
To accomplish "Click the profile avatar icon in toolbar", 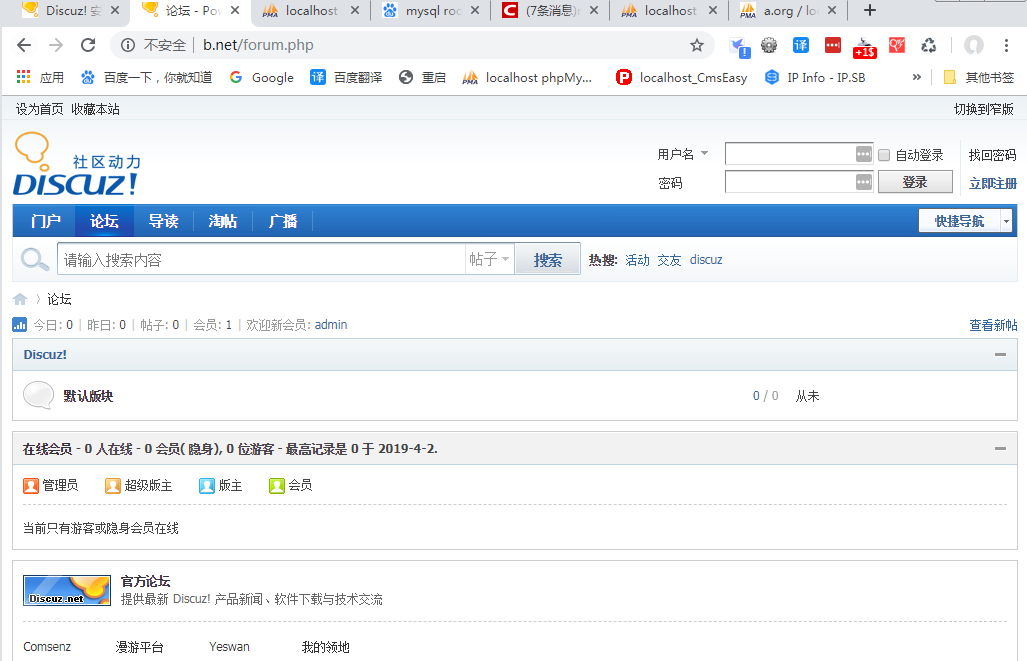I will (974, 45).
